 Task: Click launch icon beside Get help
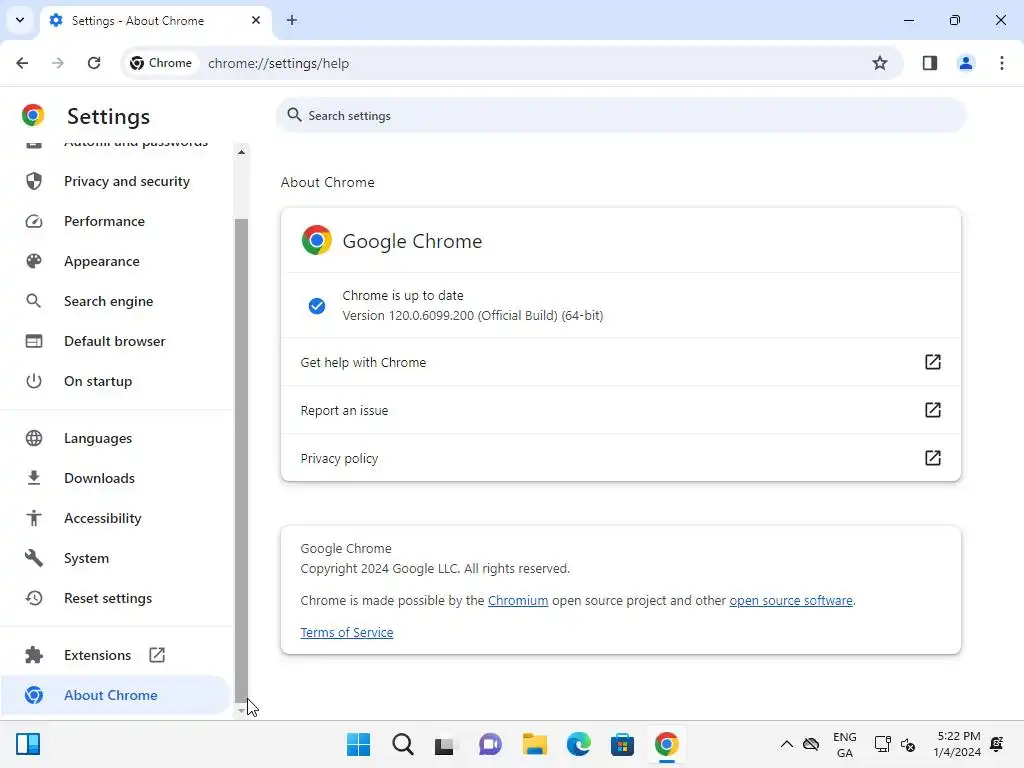(933, 362)
